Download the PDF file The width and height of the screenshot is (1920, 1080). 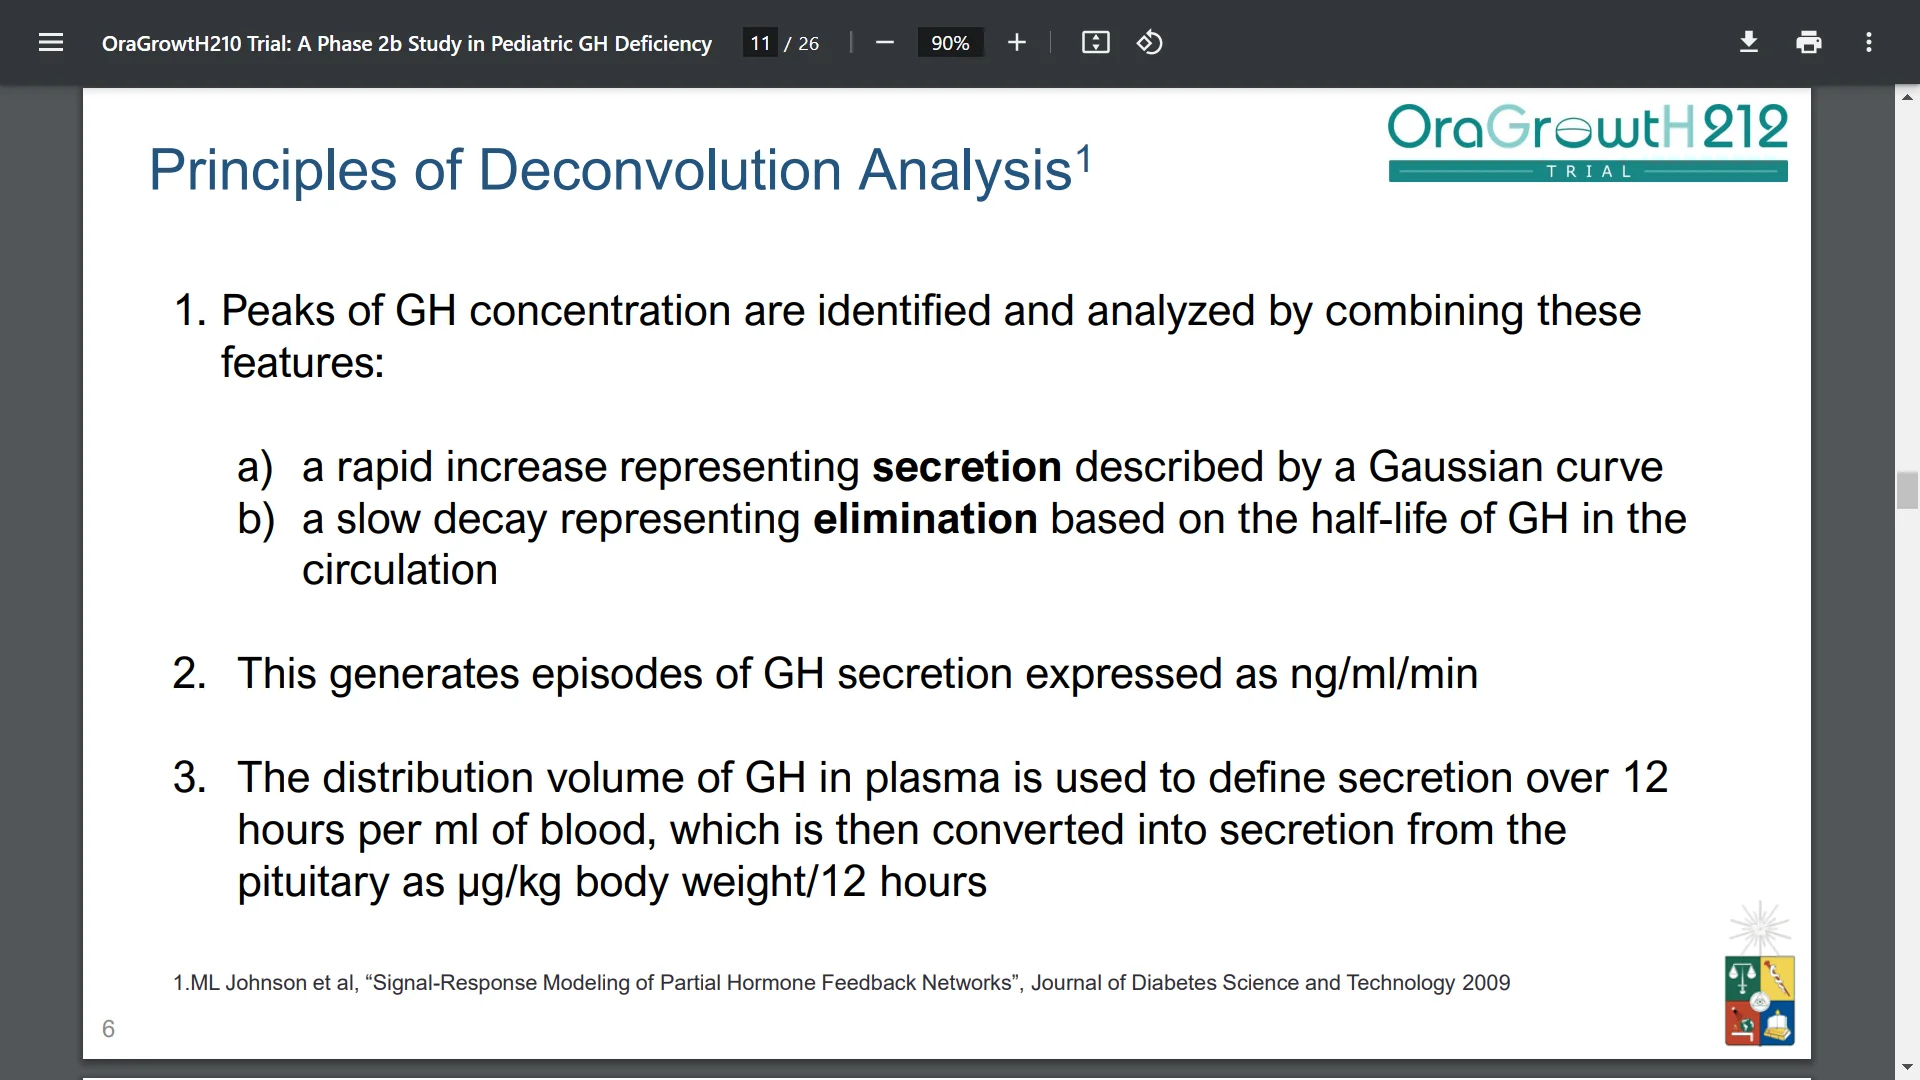1749,43
